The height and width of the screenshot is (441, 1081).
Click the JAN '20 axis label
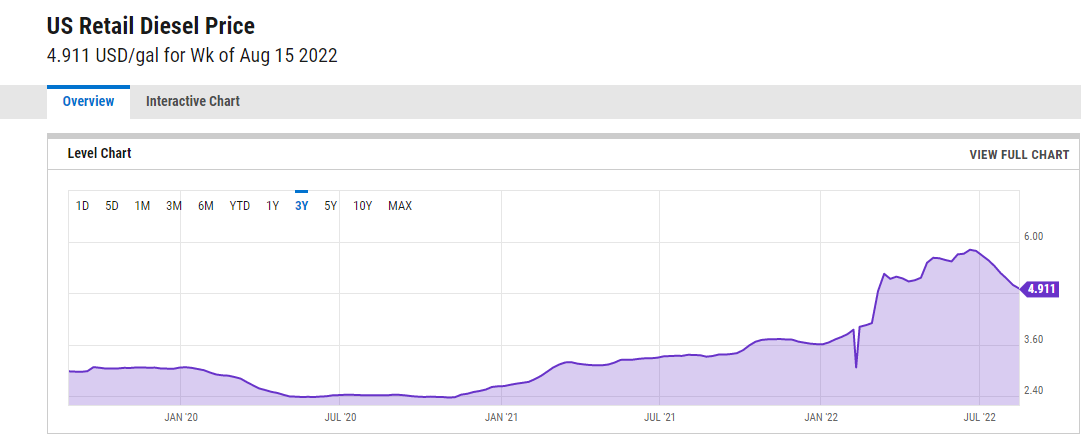click(181, 417)
